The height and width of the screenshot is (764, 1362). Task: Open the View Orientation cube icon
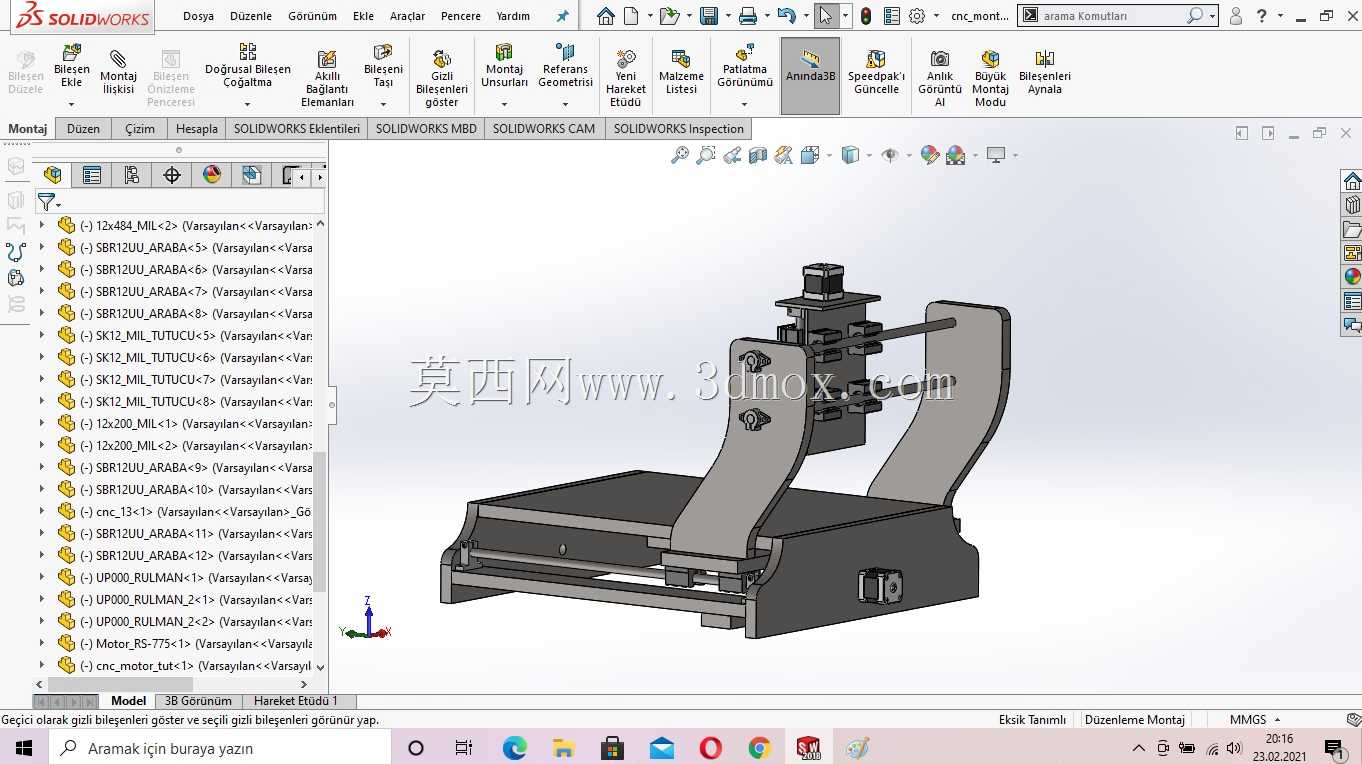[809, 155]
